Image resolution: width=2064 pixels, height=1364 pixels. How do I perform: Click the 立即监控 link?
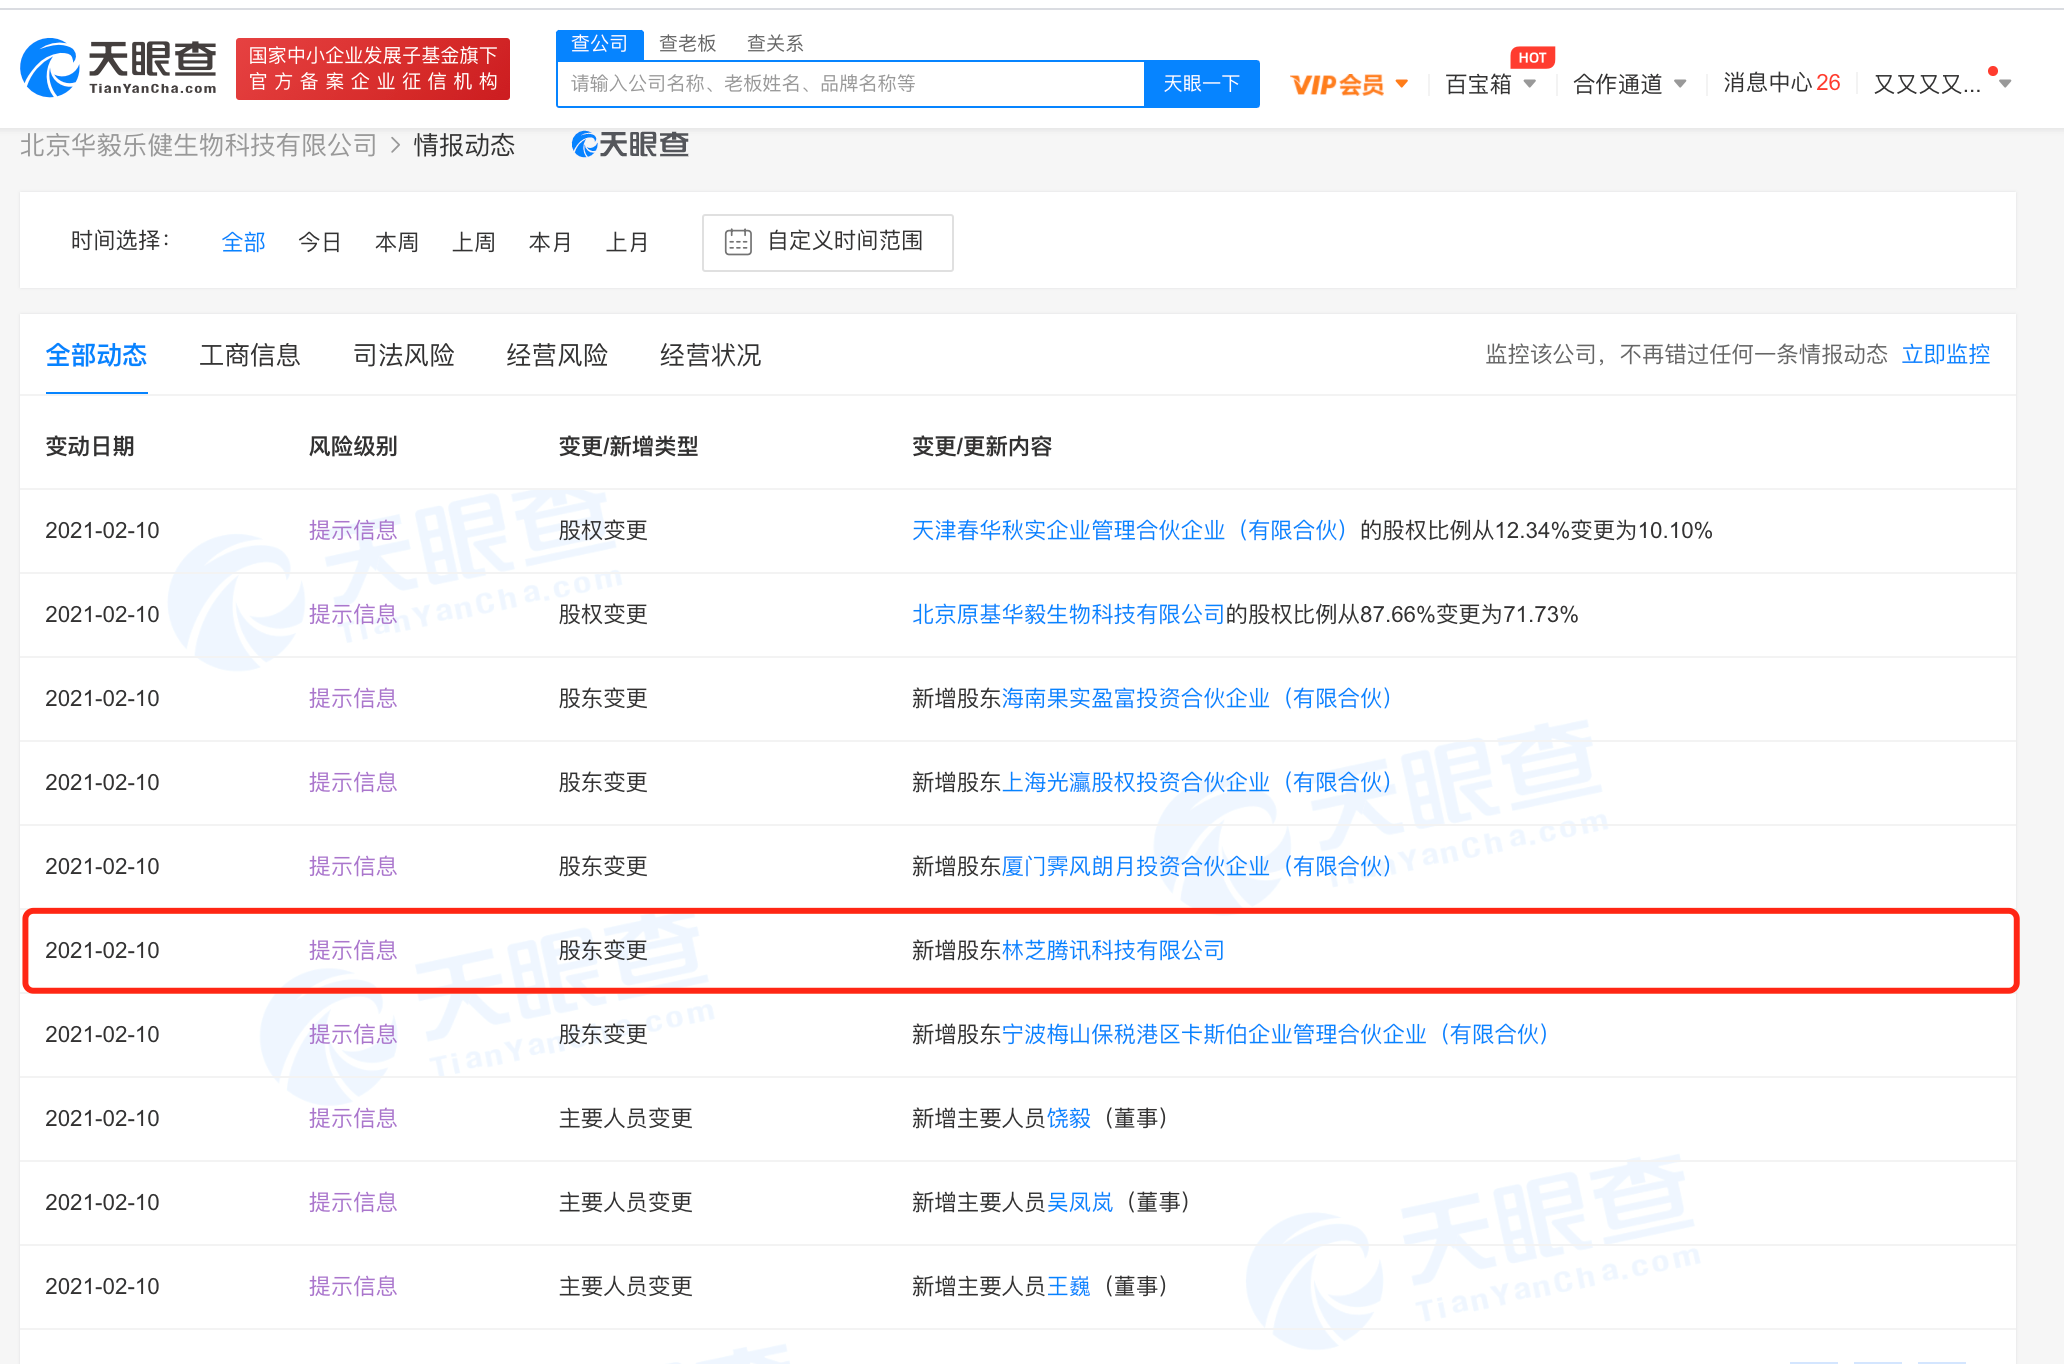click(1946, 355)
